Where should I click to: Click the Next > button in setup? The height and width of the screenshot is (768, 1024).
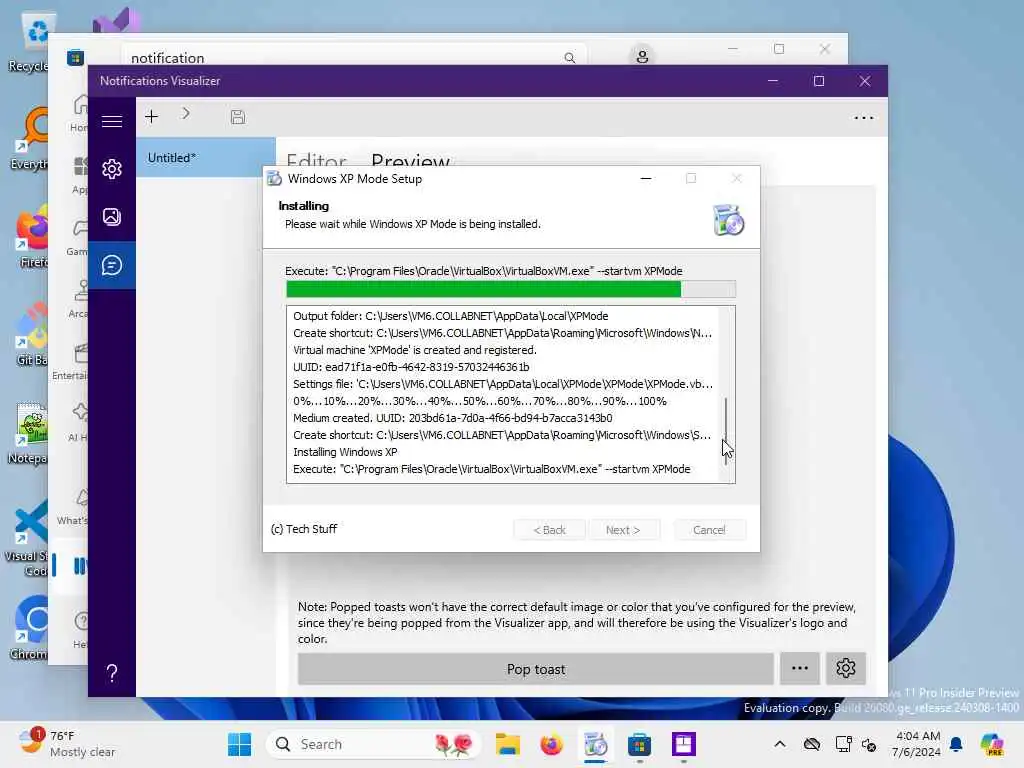coord(623,530)
